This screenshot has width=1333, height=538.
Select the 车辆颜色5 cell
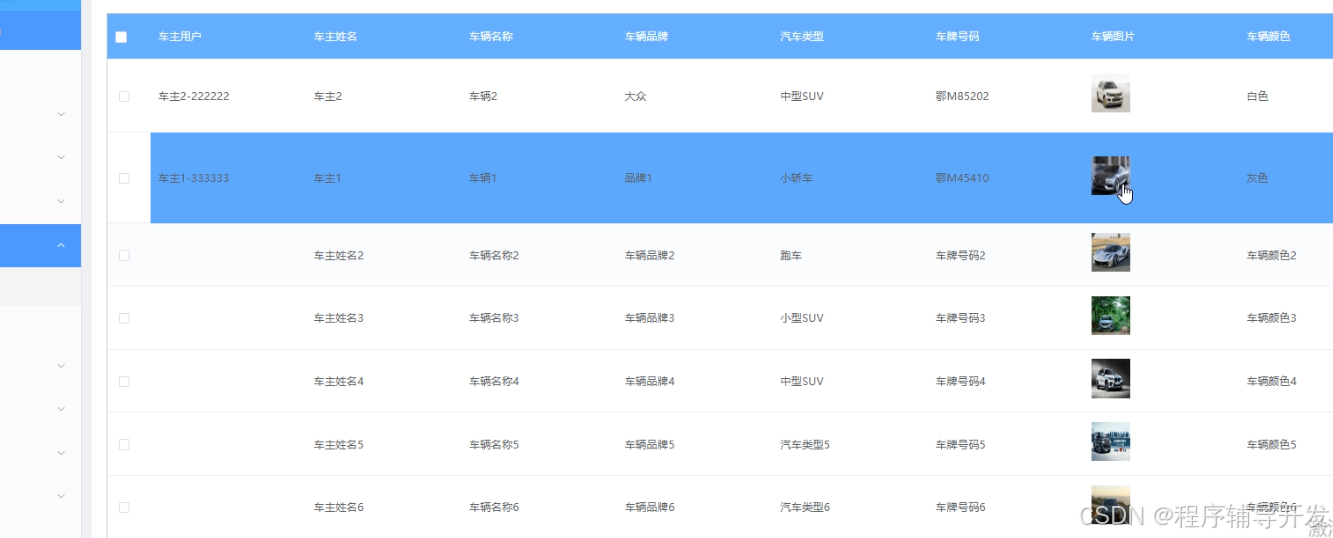coord(1271,444)
